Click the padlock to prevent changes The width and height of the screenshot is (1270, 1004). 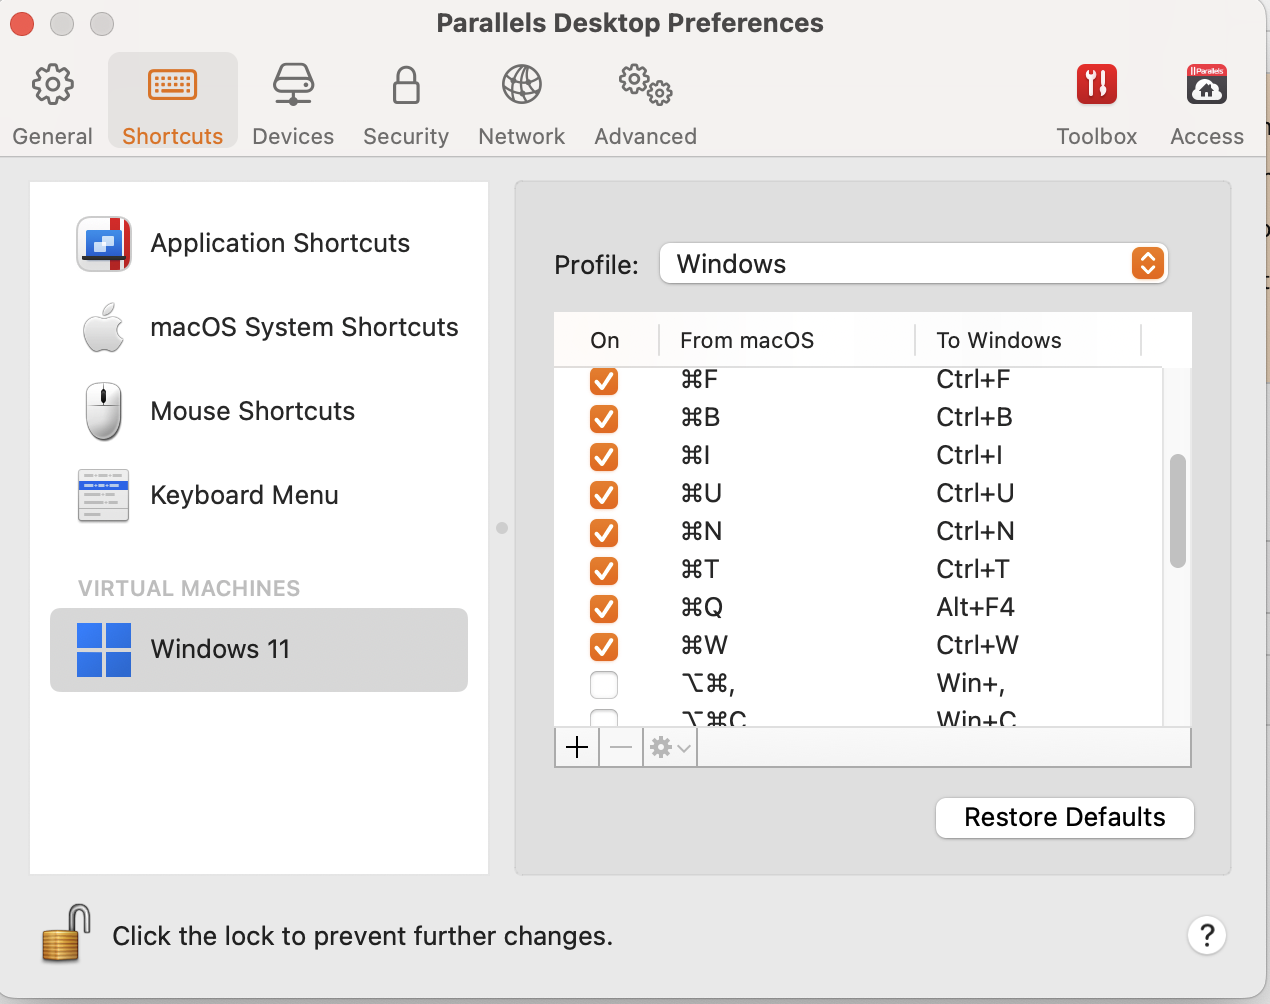[x=65, y=934]
